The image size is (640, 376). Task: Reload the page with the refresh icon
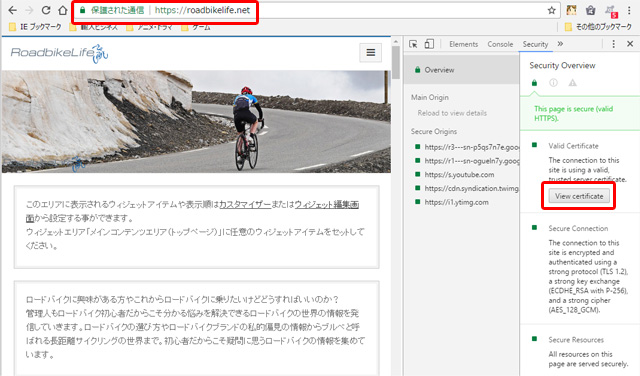pyautogui.click(x=46, y=10)
